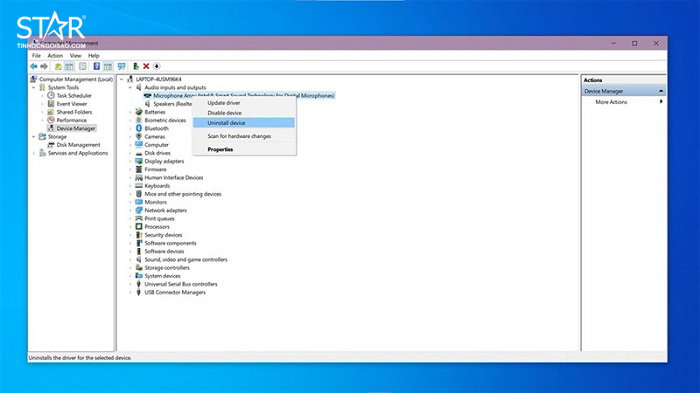The image size is (700, 393).
Task: Click the Update driver software toolbar icon
Action: click(x=136, y=66)
